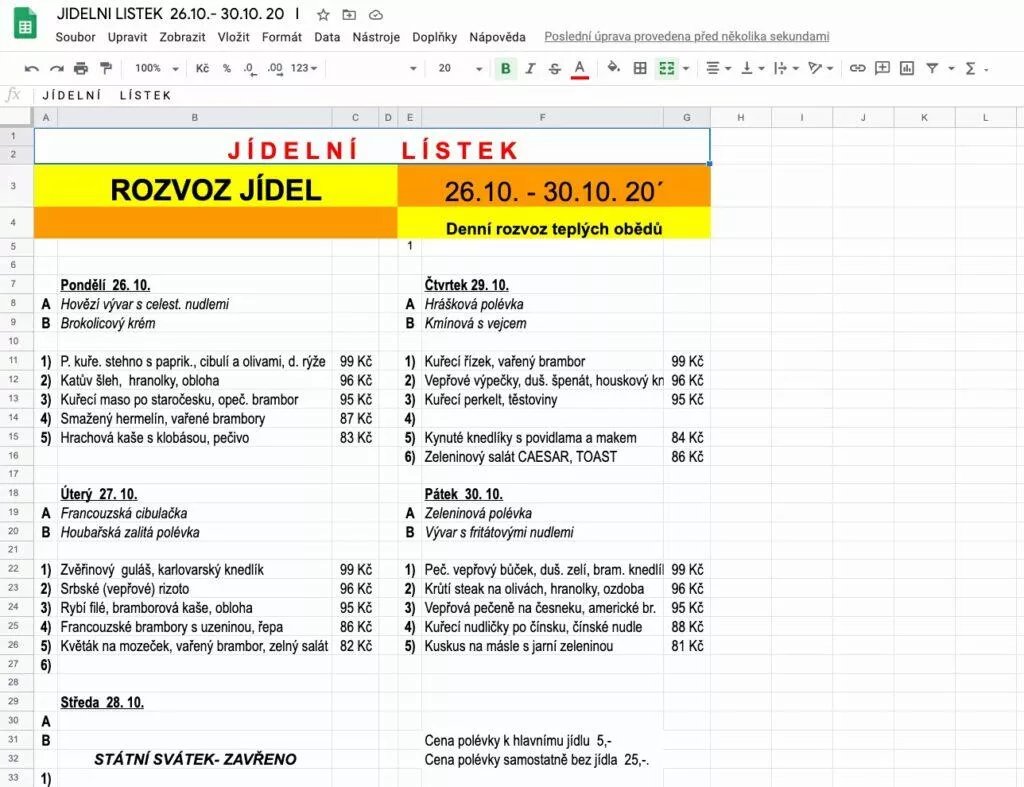Open the 100% zoom dropdown
This screenshot has height=787, width=1024.
click(x=157, y=68)
